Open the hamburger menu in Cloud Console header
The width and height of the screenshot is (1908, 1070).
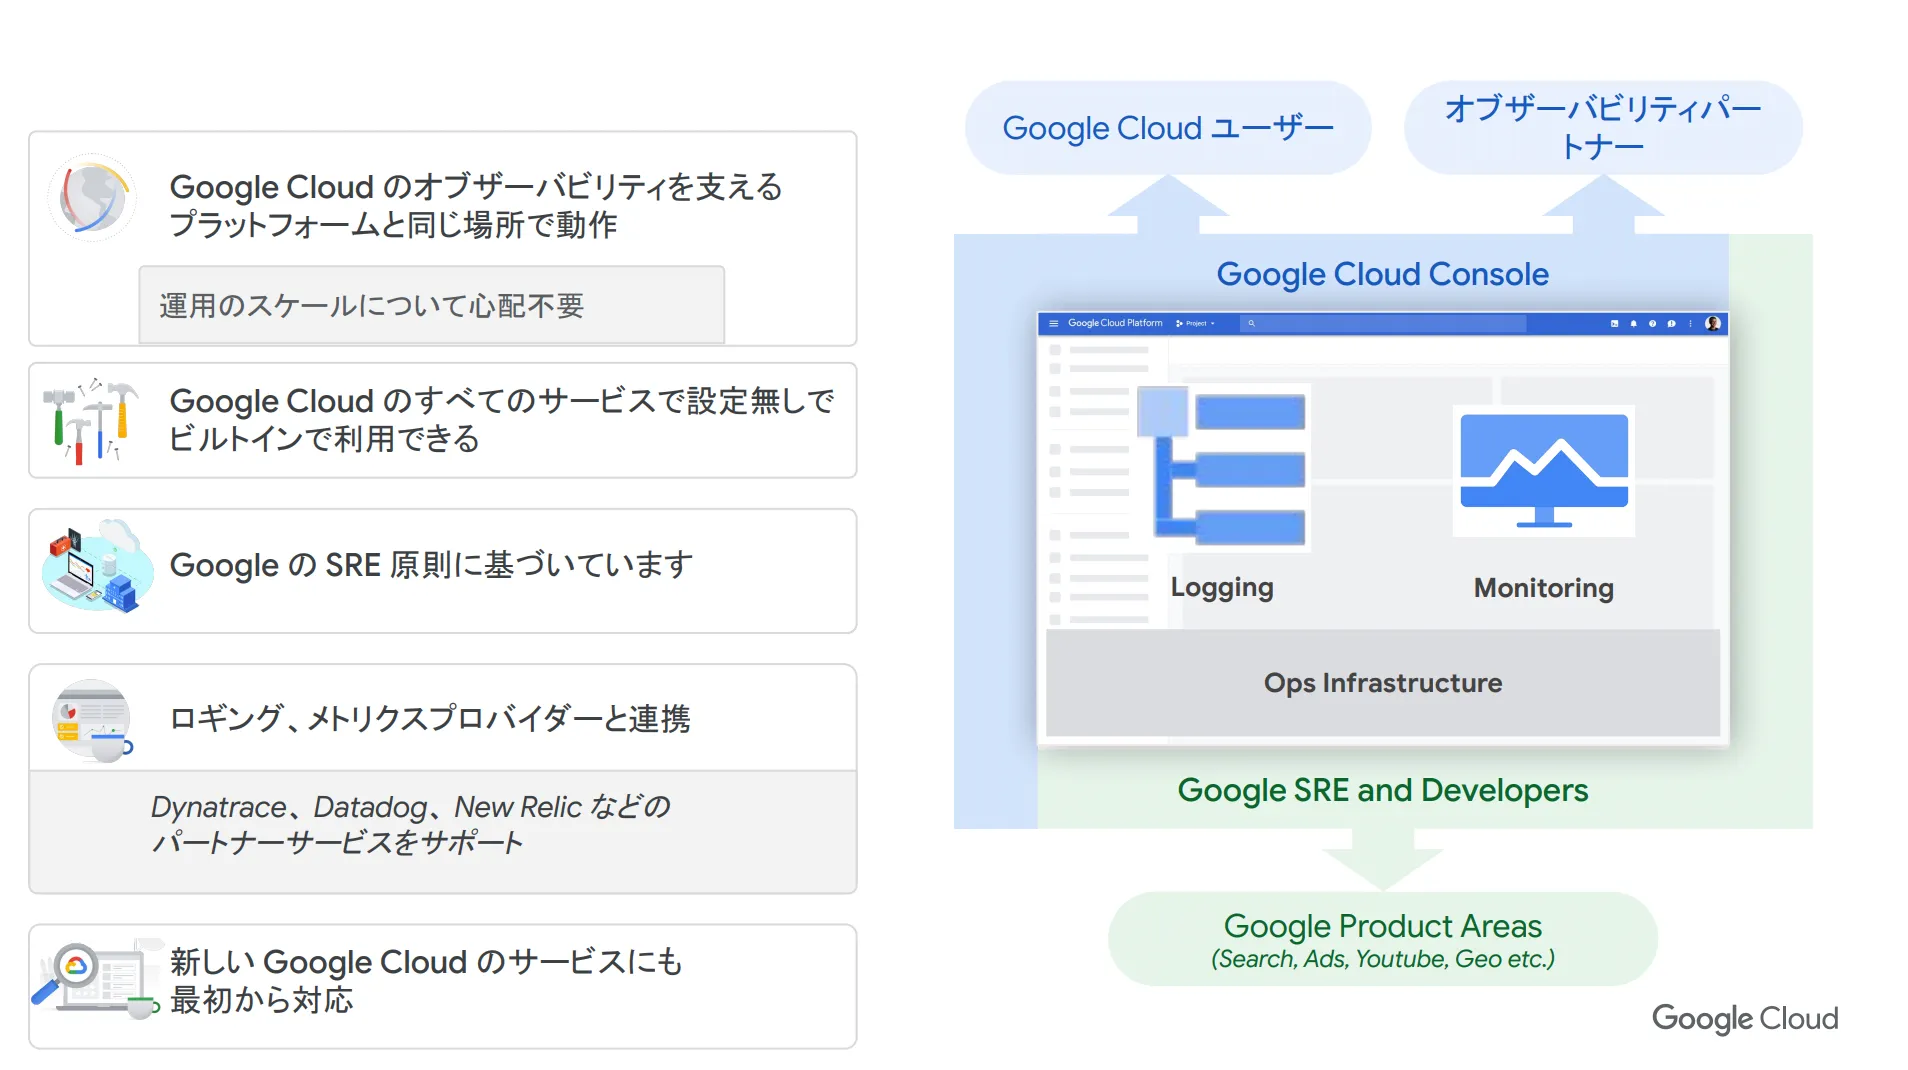coord(1053,323)
